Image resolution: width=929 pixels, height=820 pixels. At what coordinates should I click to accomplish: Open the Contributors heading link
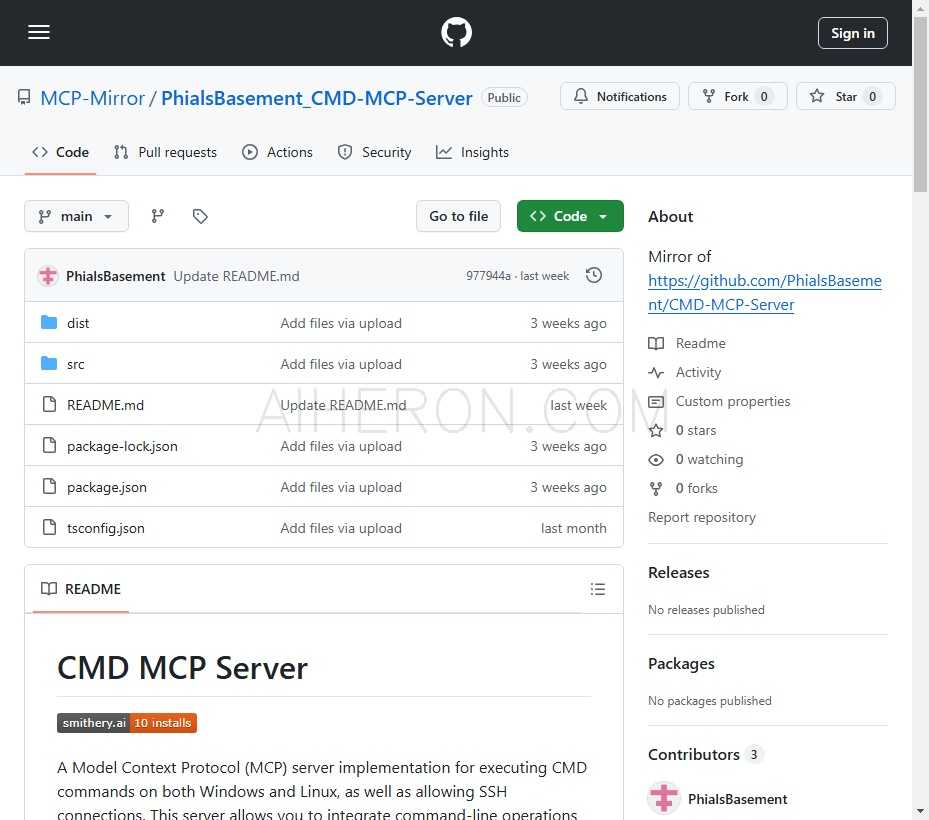(704, 754)
